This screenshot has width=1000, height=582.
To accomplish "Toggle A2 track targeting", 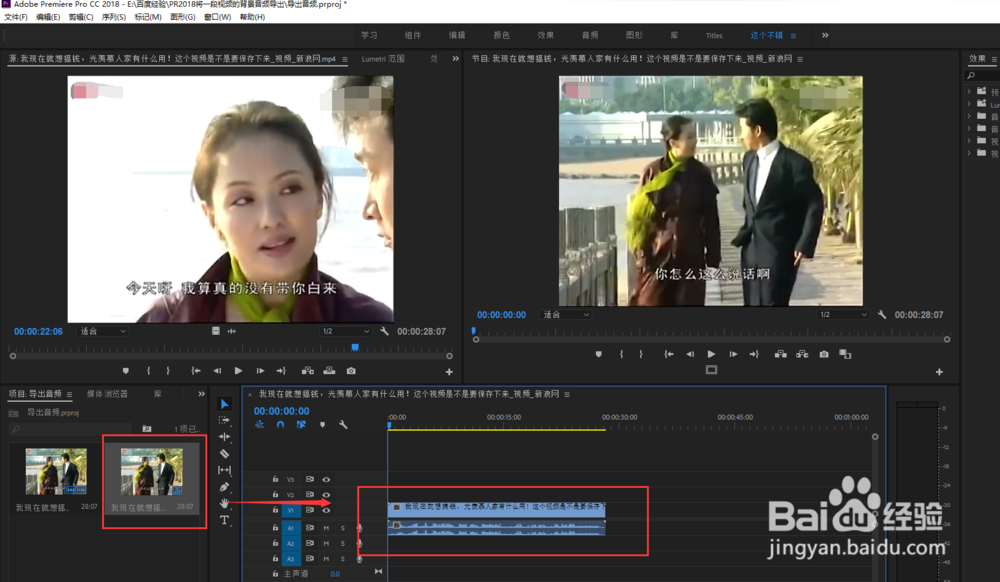I will point(291,543).
